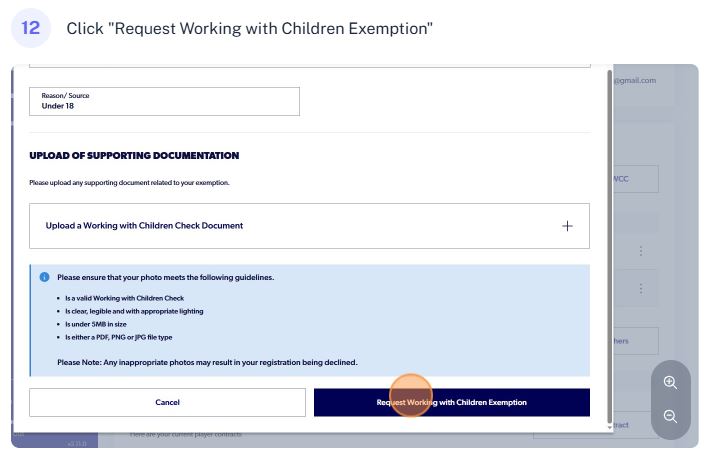Click the Reason/Source field showing Under 18
This screenshot has width=704, height=454.
[164, 101]
